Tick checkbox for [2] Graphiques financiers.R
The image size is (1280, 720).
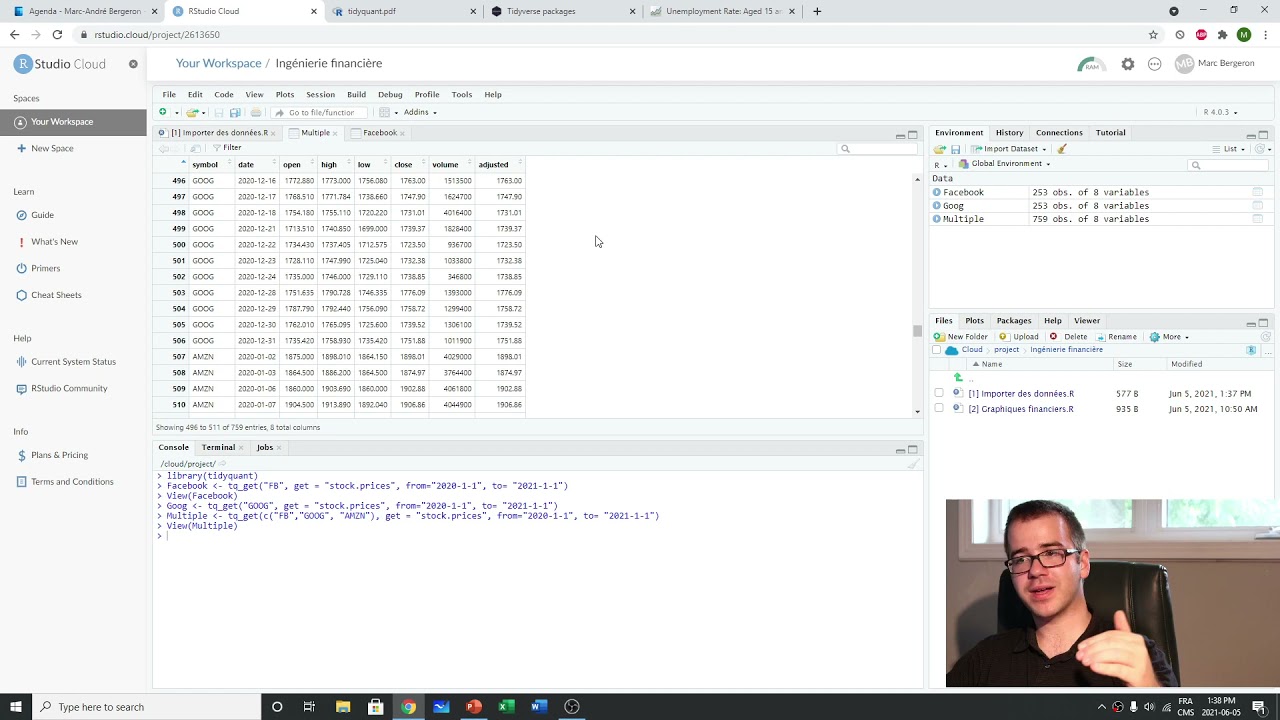click(939, 408)
